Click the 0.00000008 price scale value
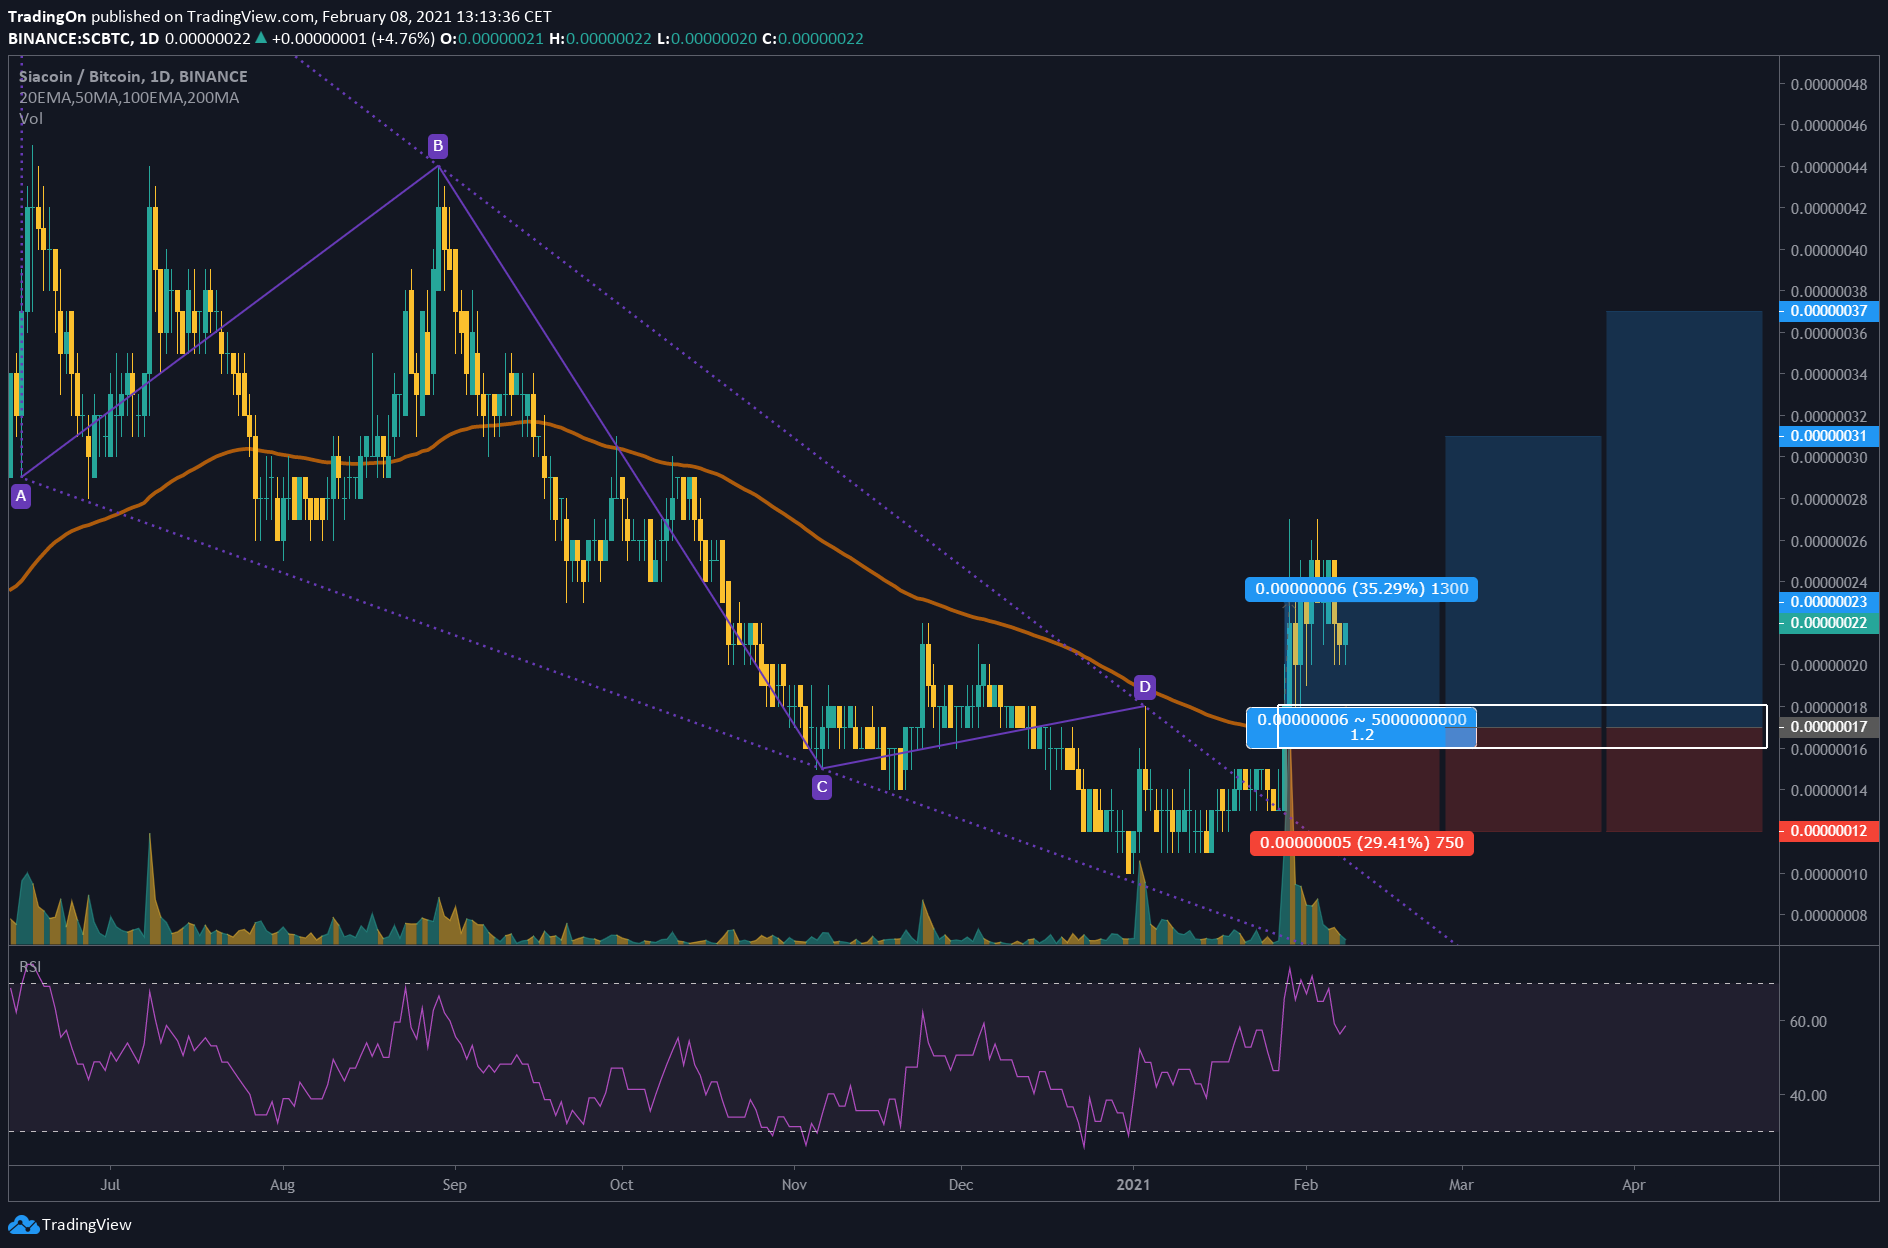Viewport: 1888px width, 1248px height. point(1829,916)
